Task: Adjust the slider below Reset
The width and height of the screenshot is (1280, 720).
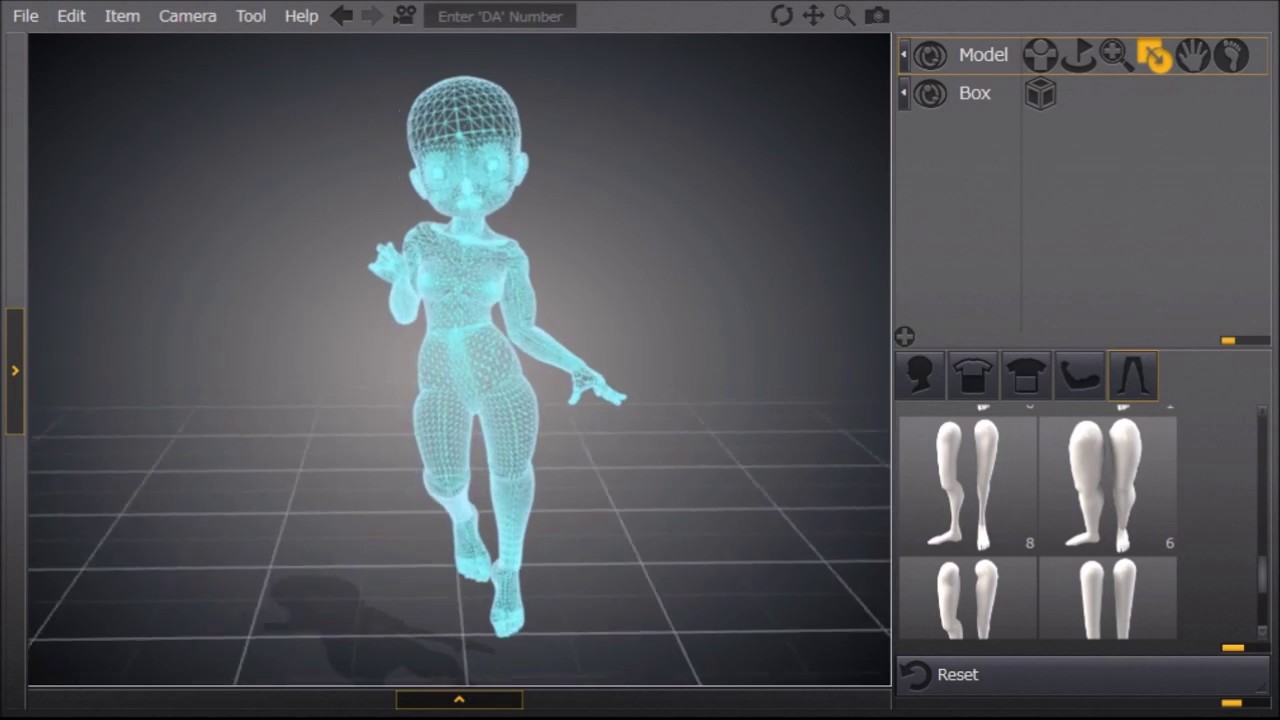Action: pos(1232,703)
